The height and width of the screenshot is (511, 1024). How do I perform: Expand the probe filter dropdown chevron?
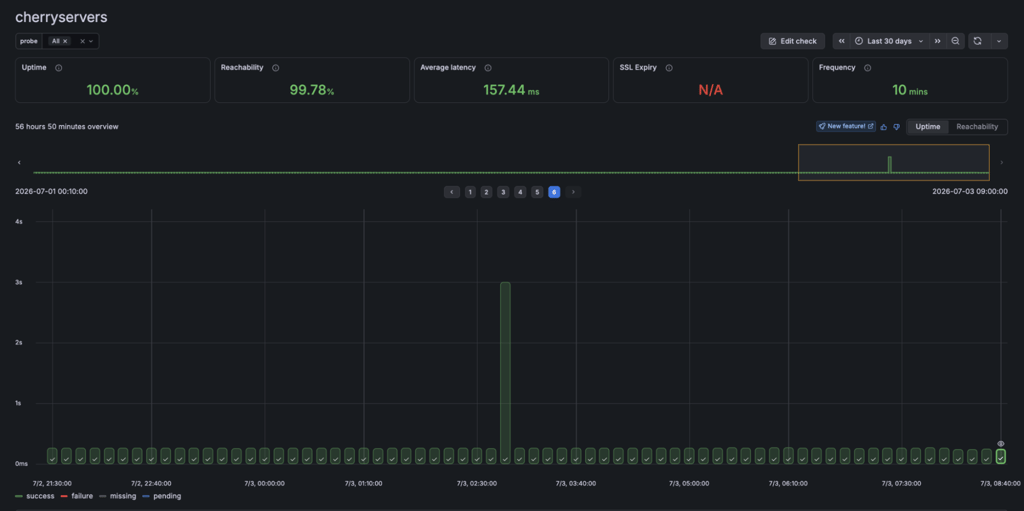91,41
